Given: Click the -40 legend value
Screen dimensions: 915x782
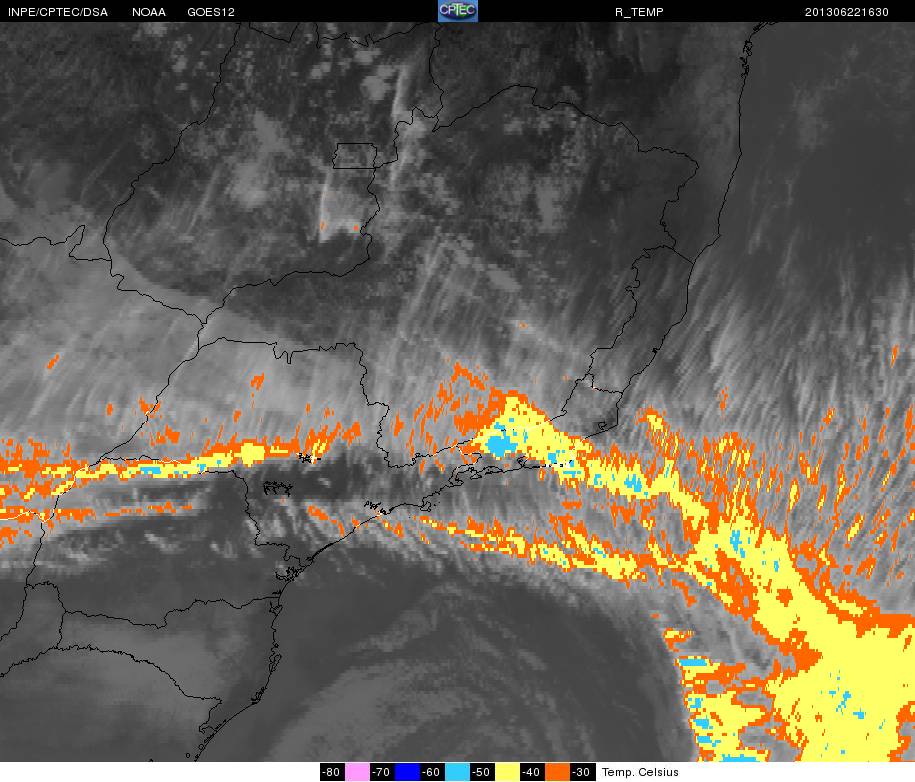Looking at the screenshot, I should (x=532, y=772).
